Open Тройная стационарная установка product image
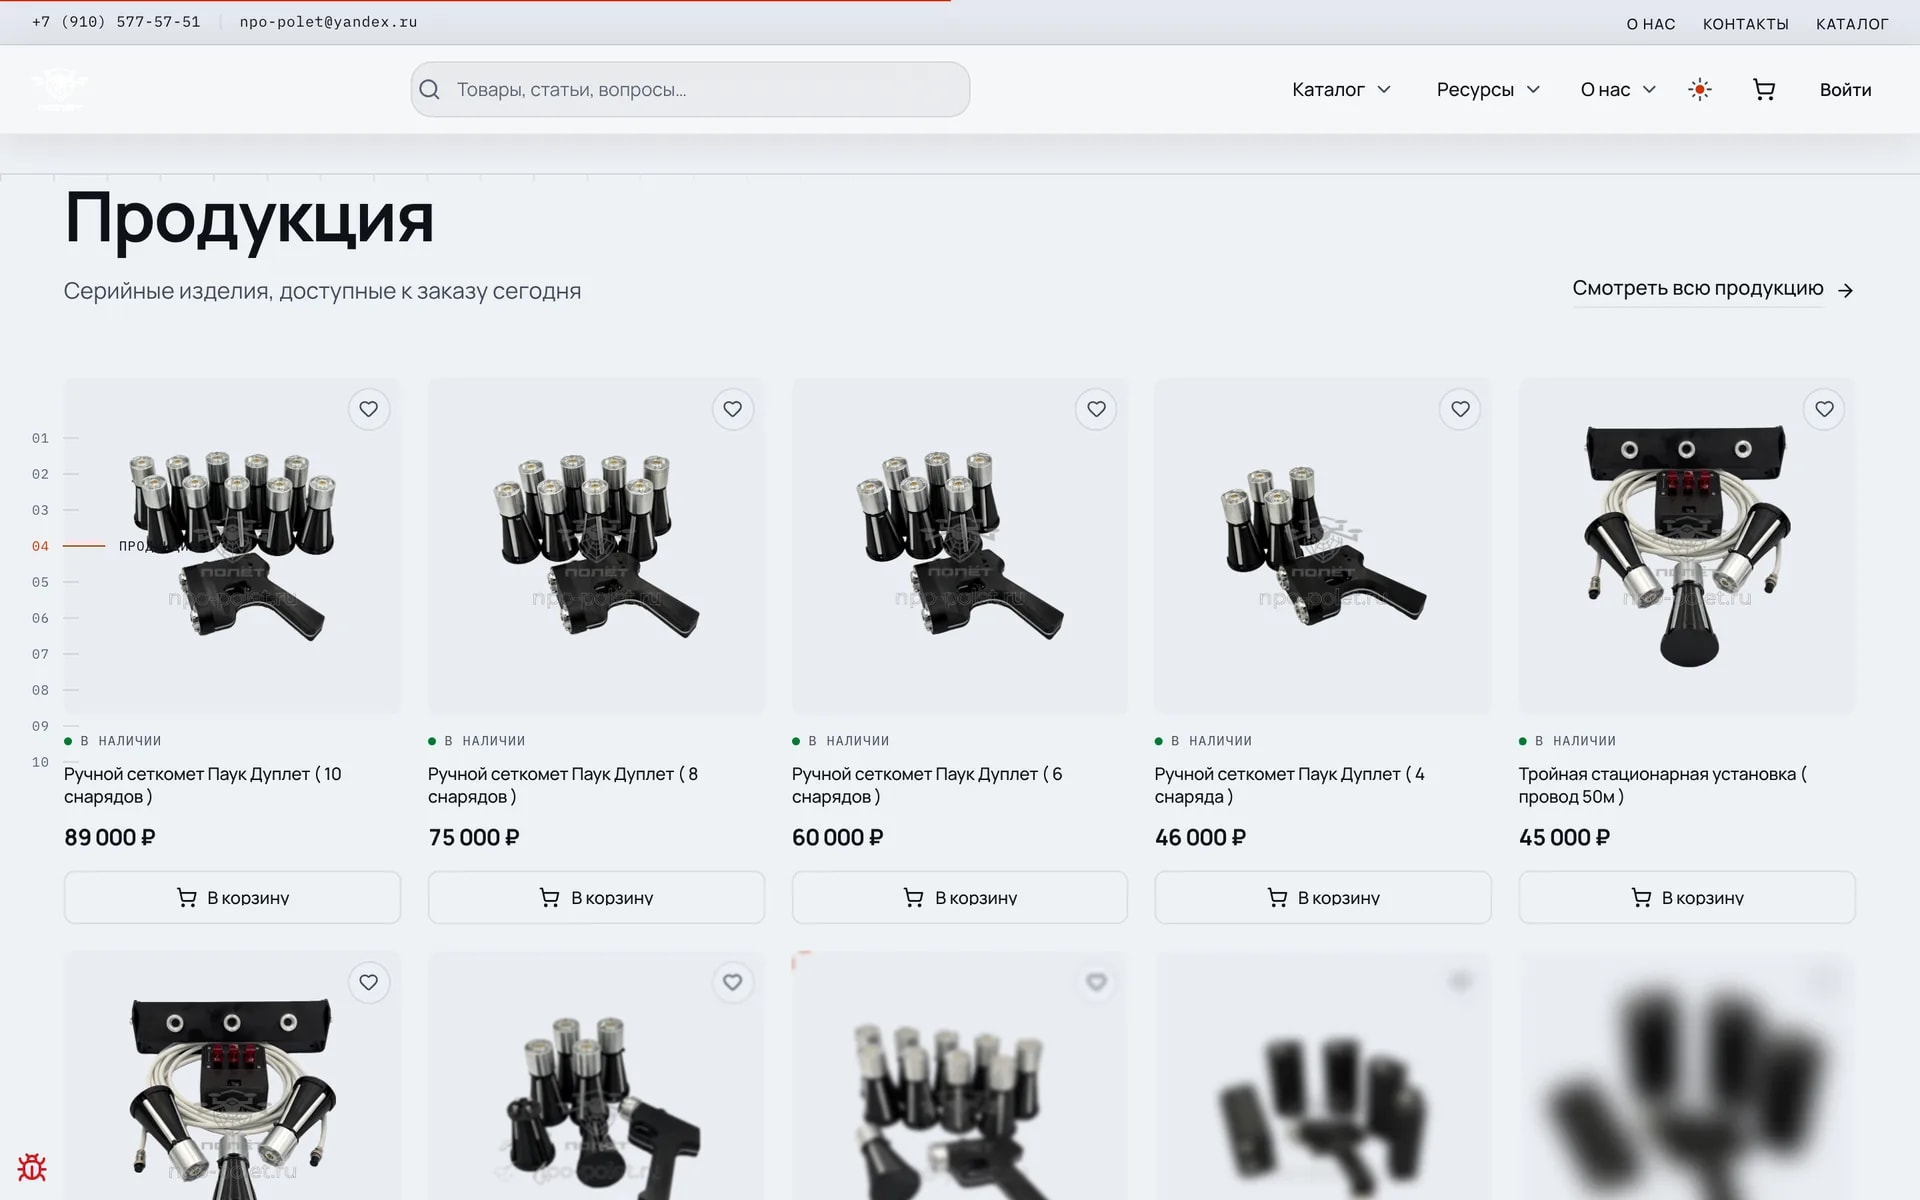 coord(1687,546)
